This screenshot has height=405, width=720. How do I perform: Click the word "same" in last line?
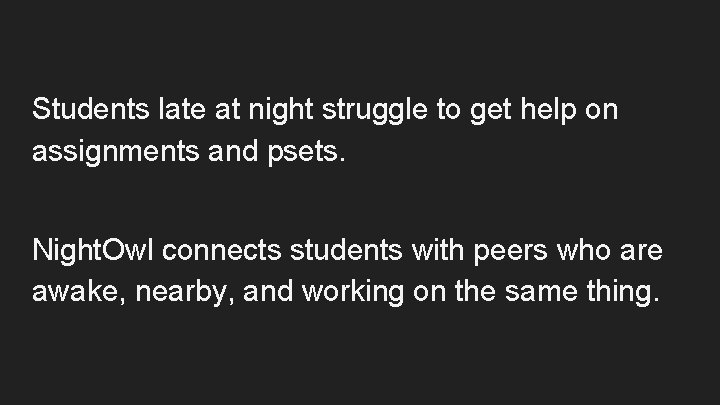coord(541,293)
